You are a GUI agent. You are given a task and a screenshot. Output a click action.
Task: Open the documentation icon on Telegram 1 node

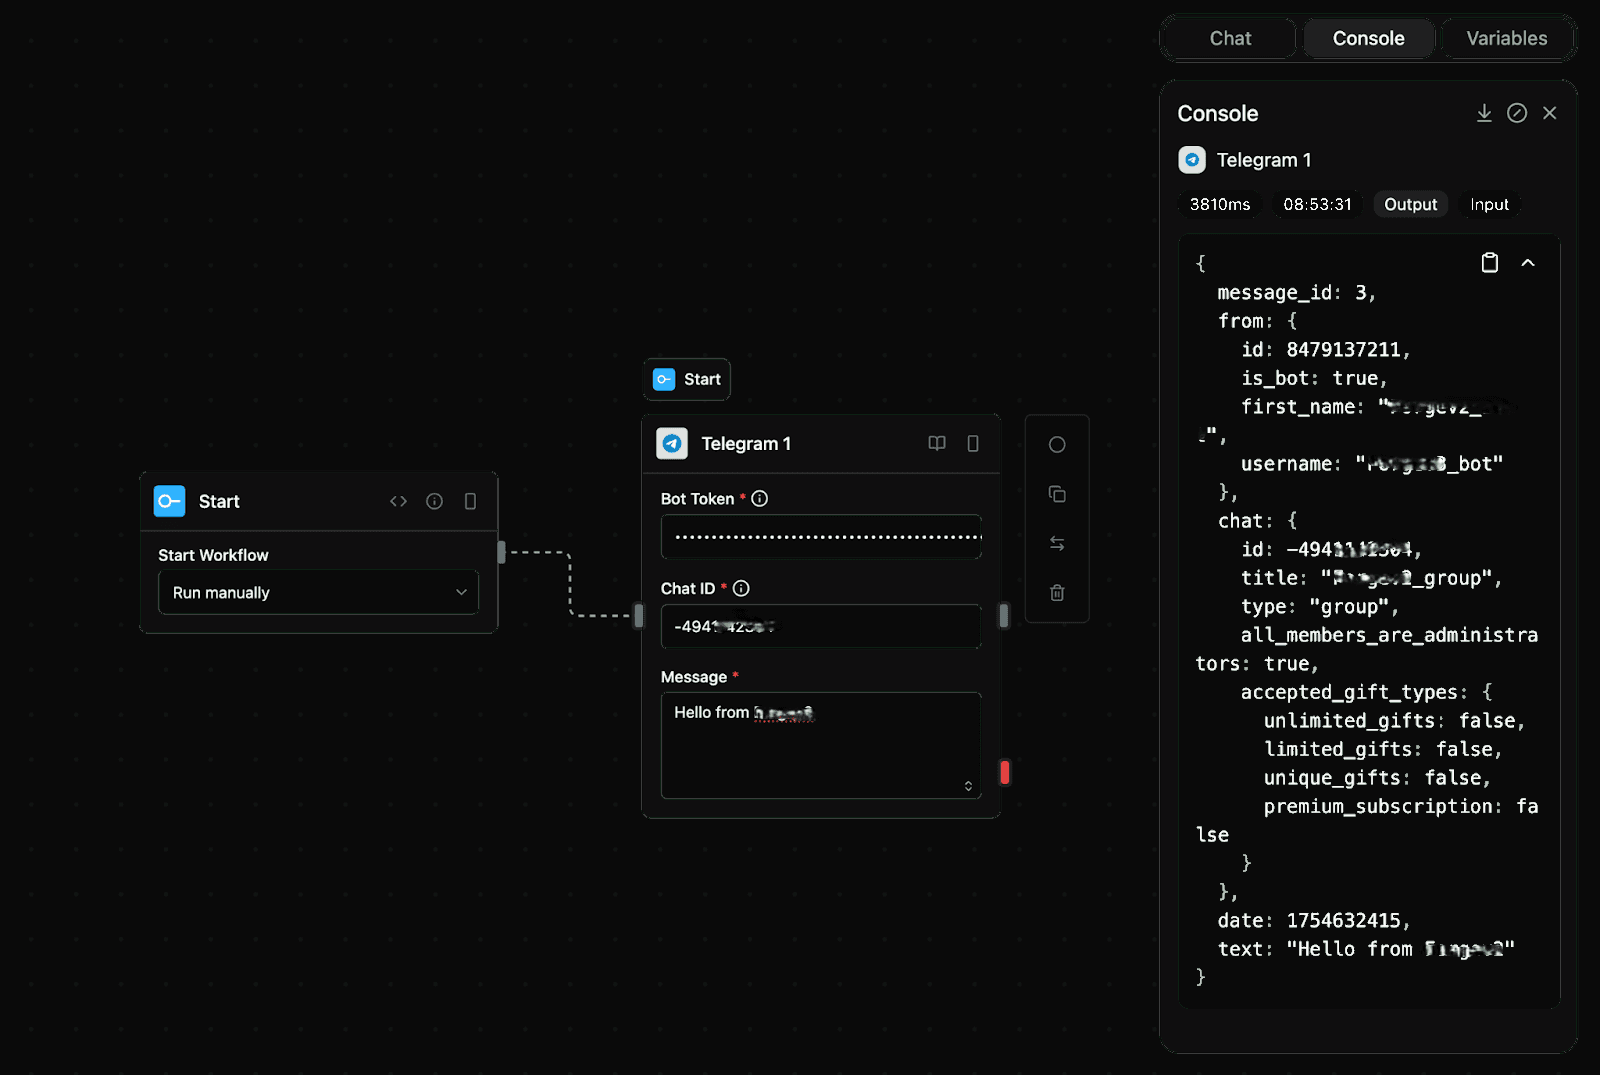coord(937,443)
